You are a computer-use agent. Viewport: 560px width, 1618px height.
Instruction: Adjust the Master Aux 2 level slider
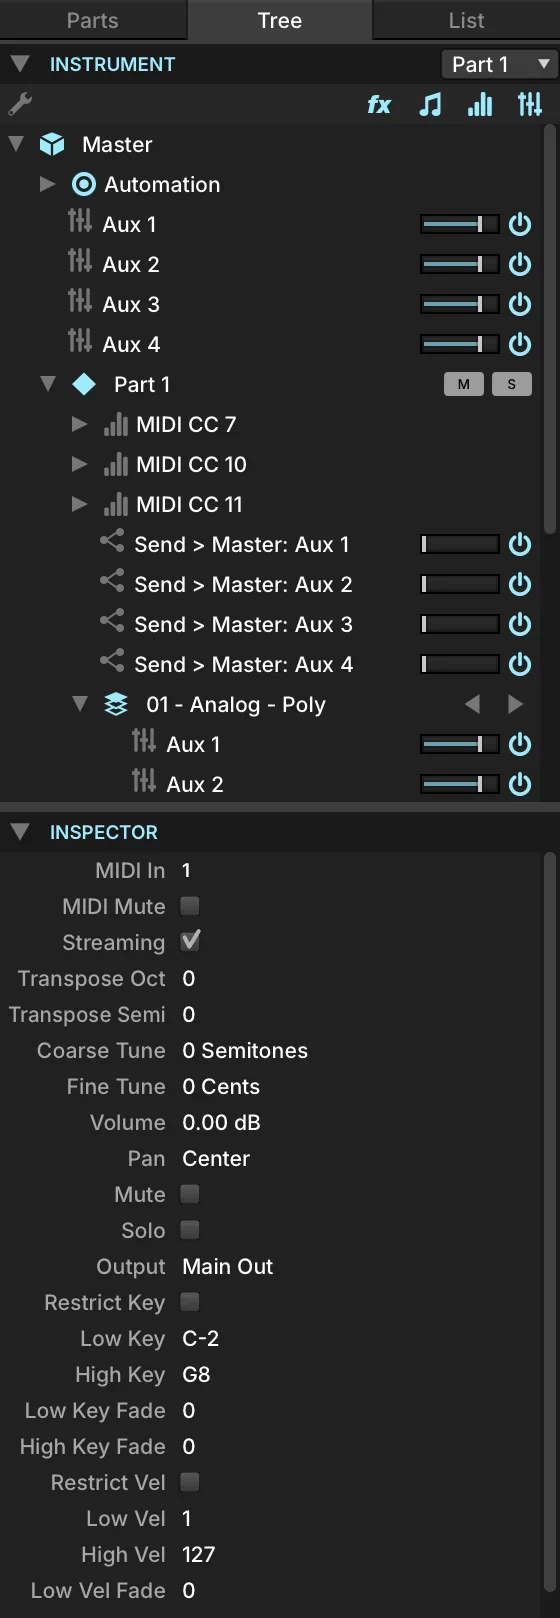click(459, 264)
